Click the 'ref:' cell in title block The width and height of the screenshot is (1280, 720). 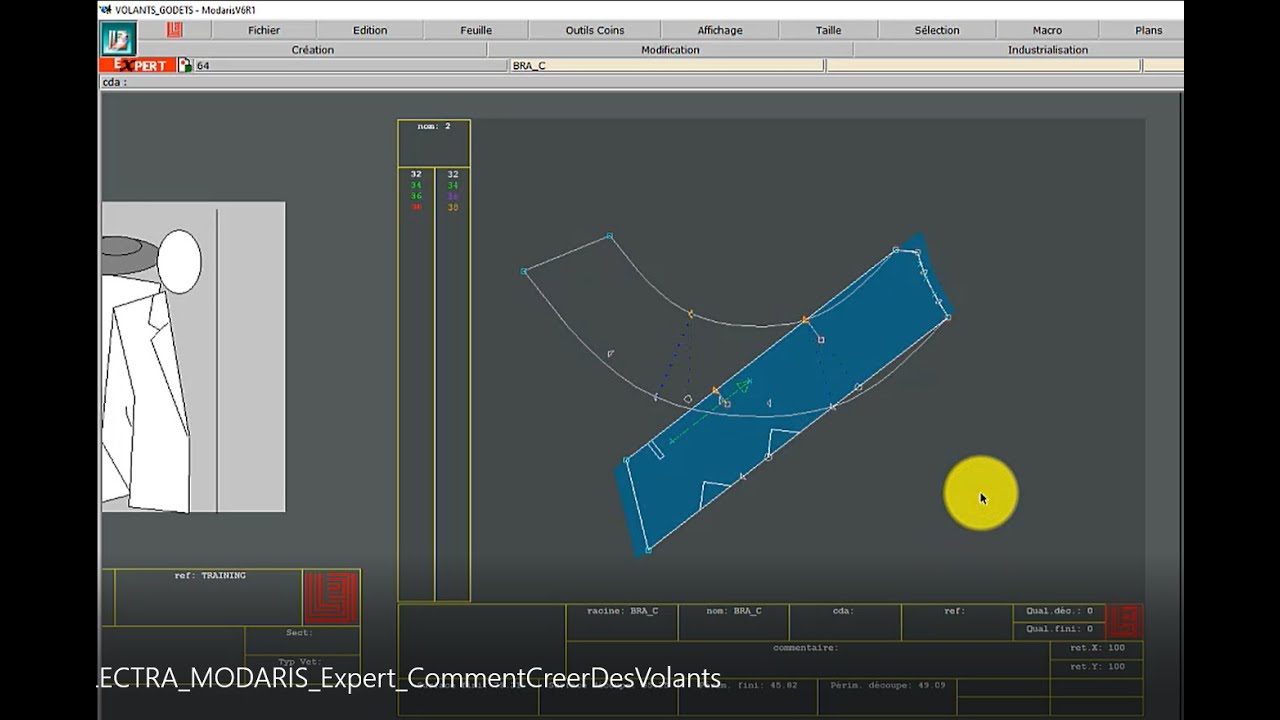pyautogui.click(x=957, y=622)
